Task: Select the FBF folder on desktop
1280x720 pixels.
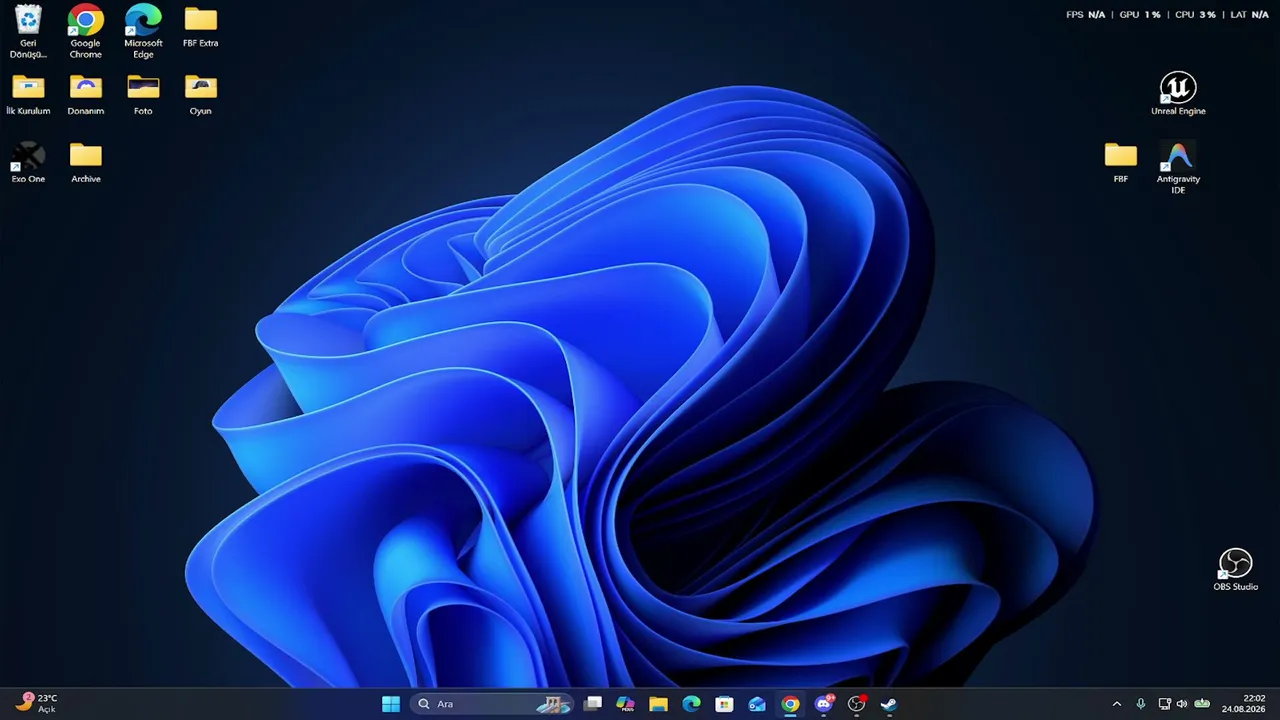Action: point(1120,163)
